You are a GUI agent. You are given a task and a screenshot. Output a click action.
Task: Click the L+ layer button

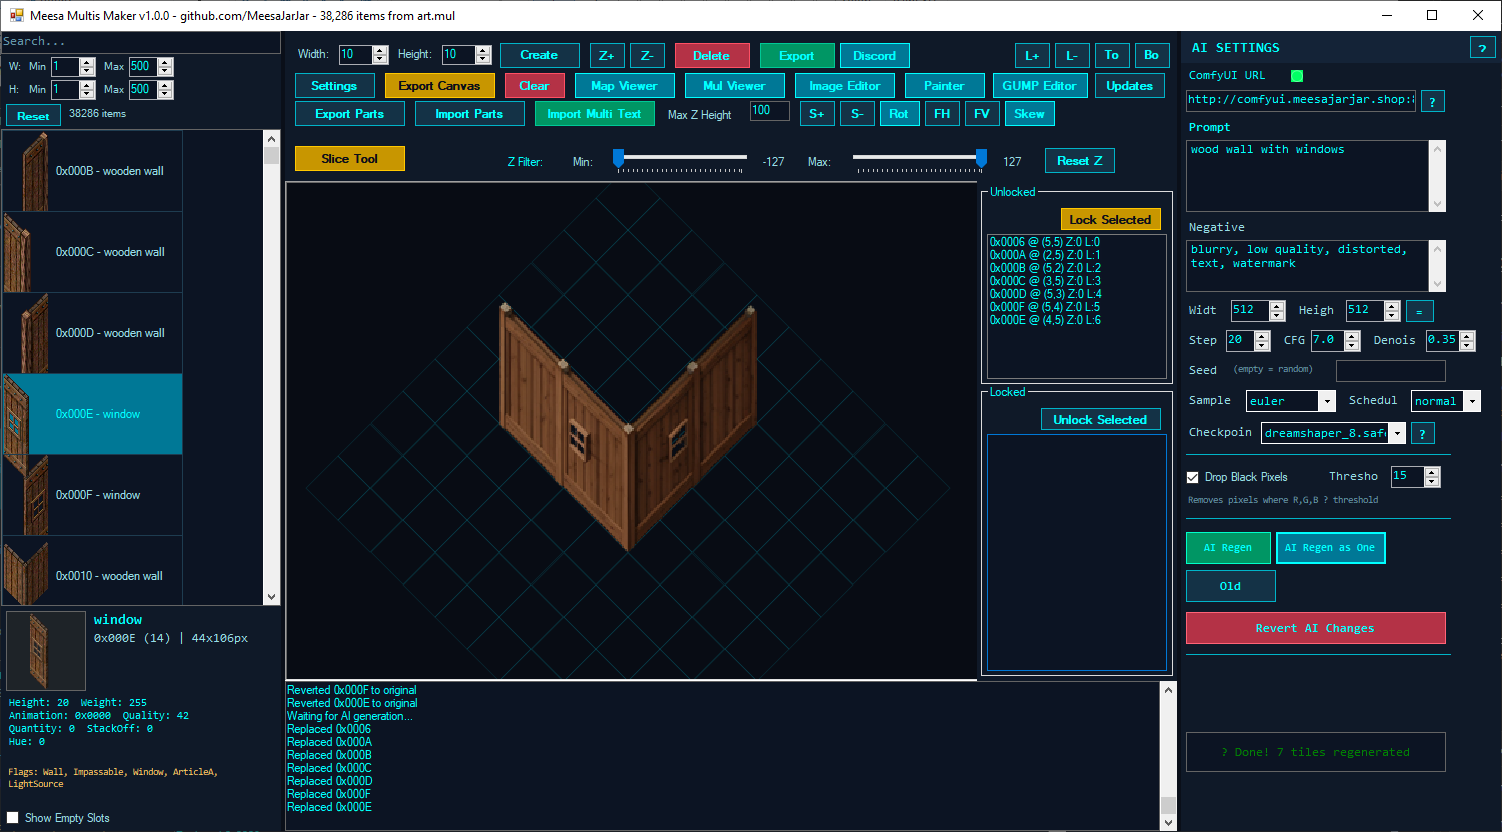pos(1032,56)
